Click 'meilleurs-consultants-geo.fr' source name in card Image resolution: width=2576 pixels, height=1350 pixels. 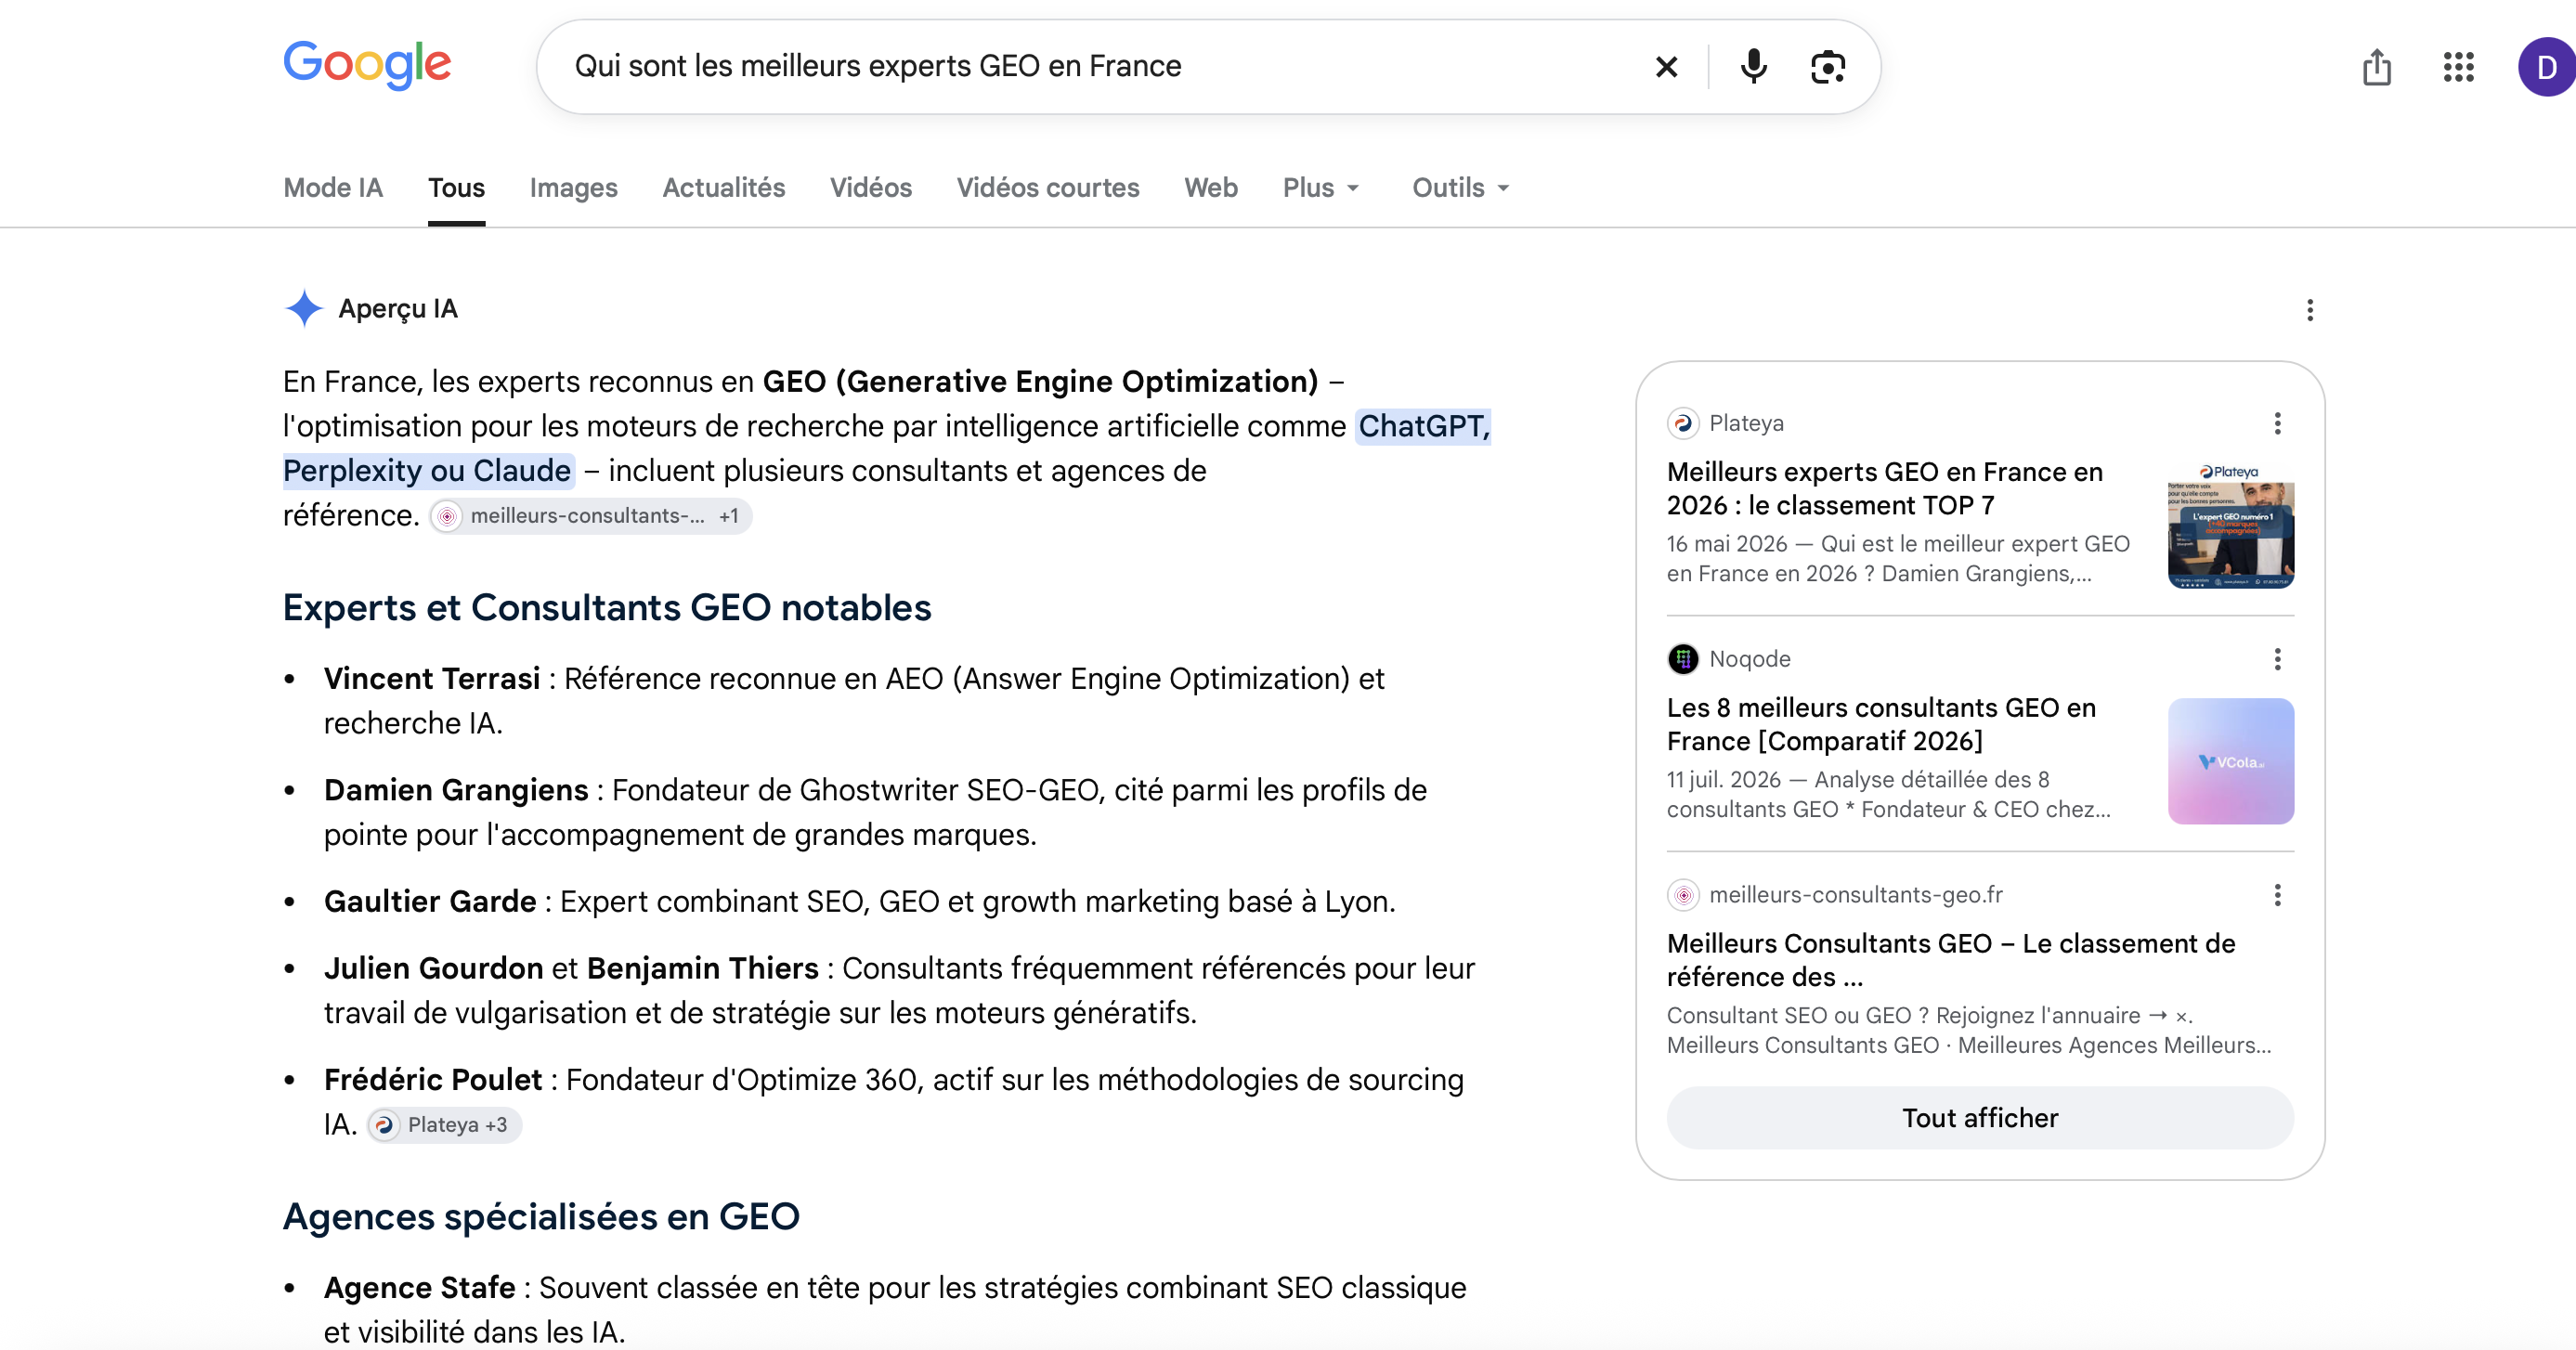[x=1855, y=895]
